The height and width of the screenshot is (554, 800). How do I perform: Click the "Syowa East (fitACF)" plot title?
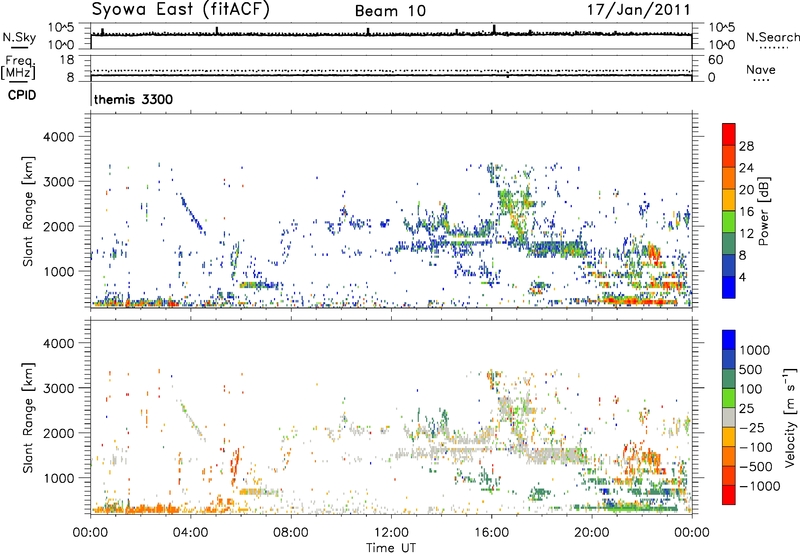coord(180,9)
